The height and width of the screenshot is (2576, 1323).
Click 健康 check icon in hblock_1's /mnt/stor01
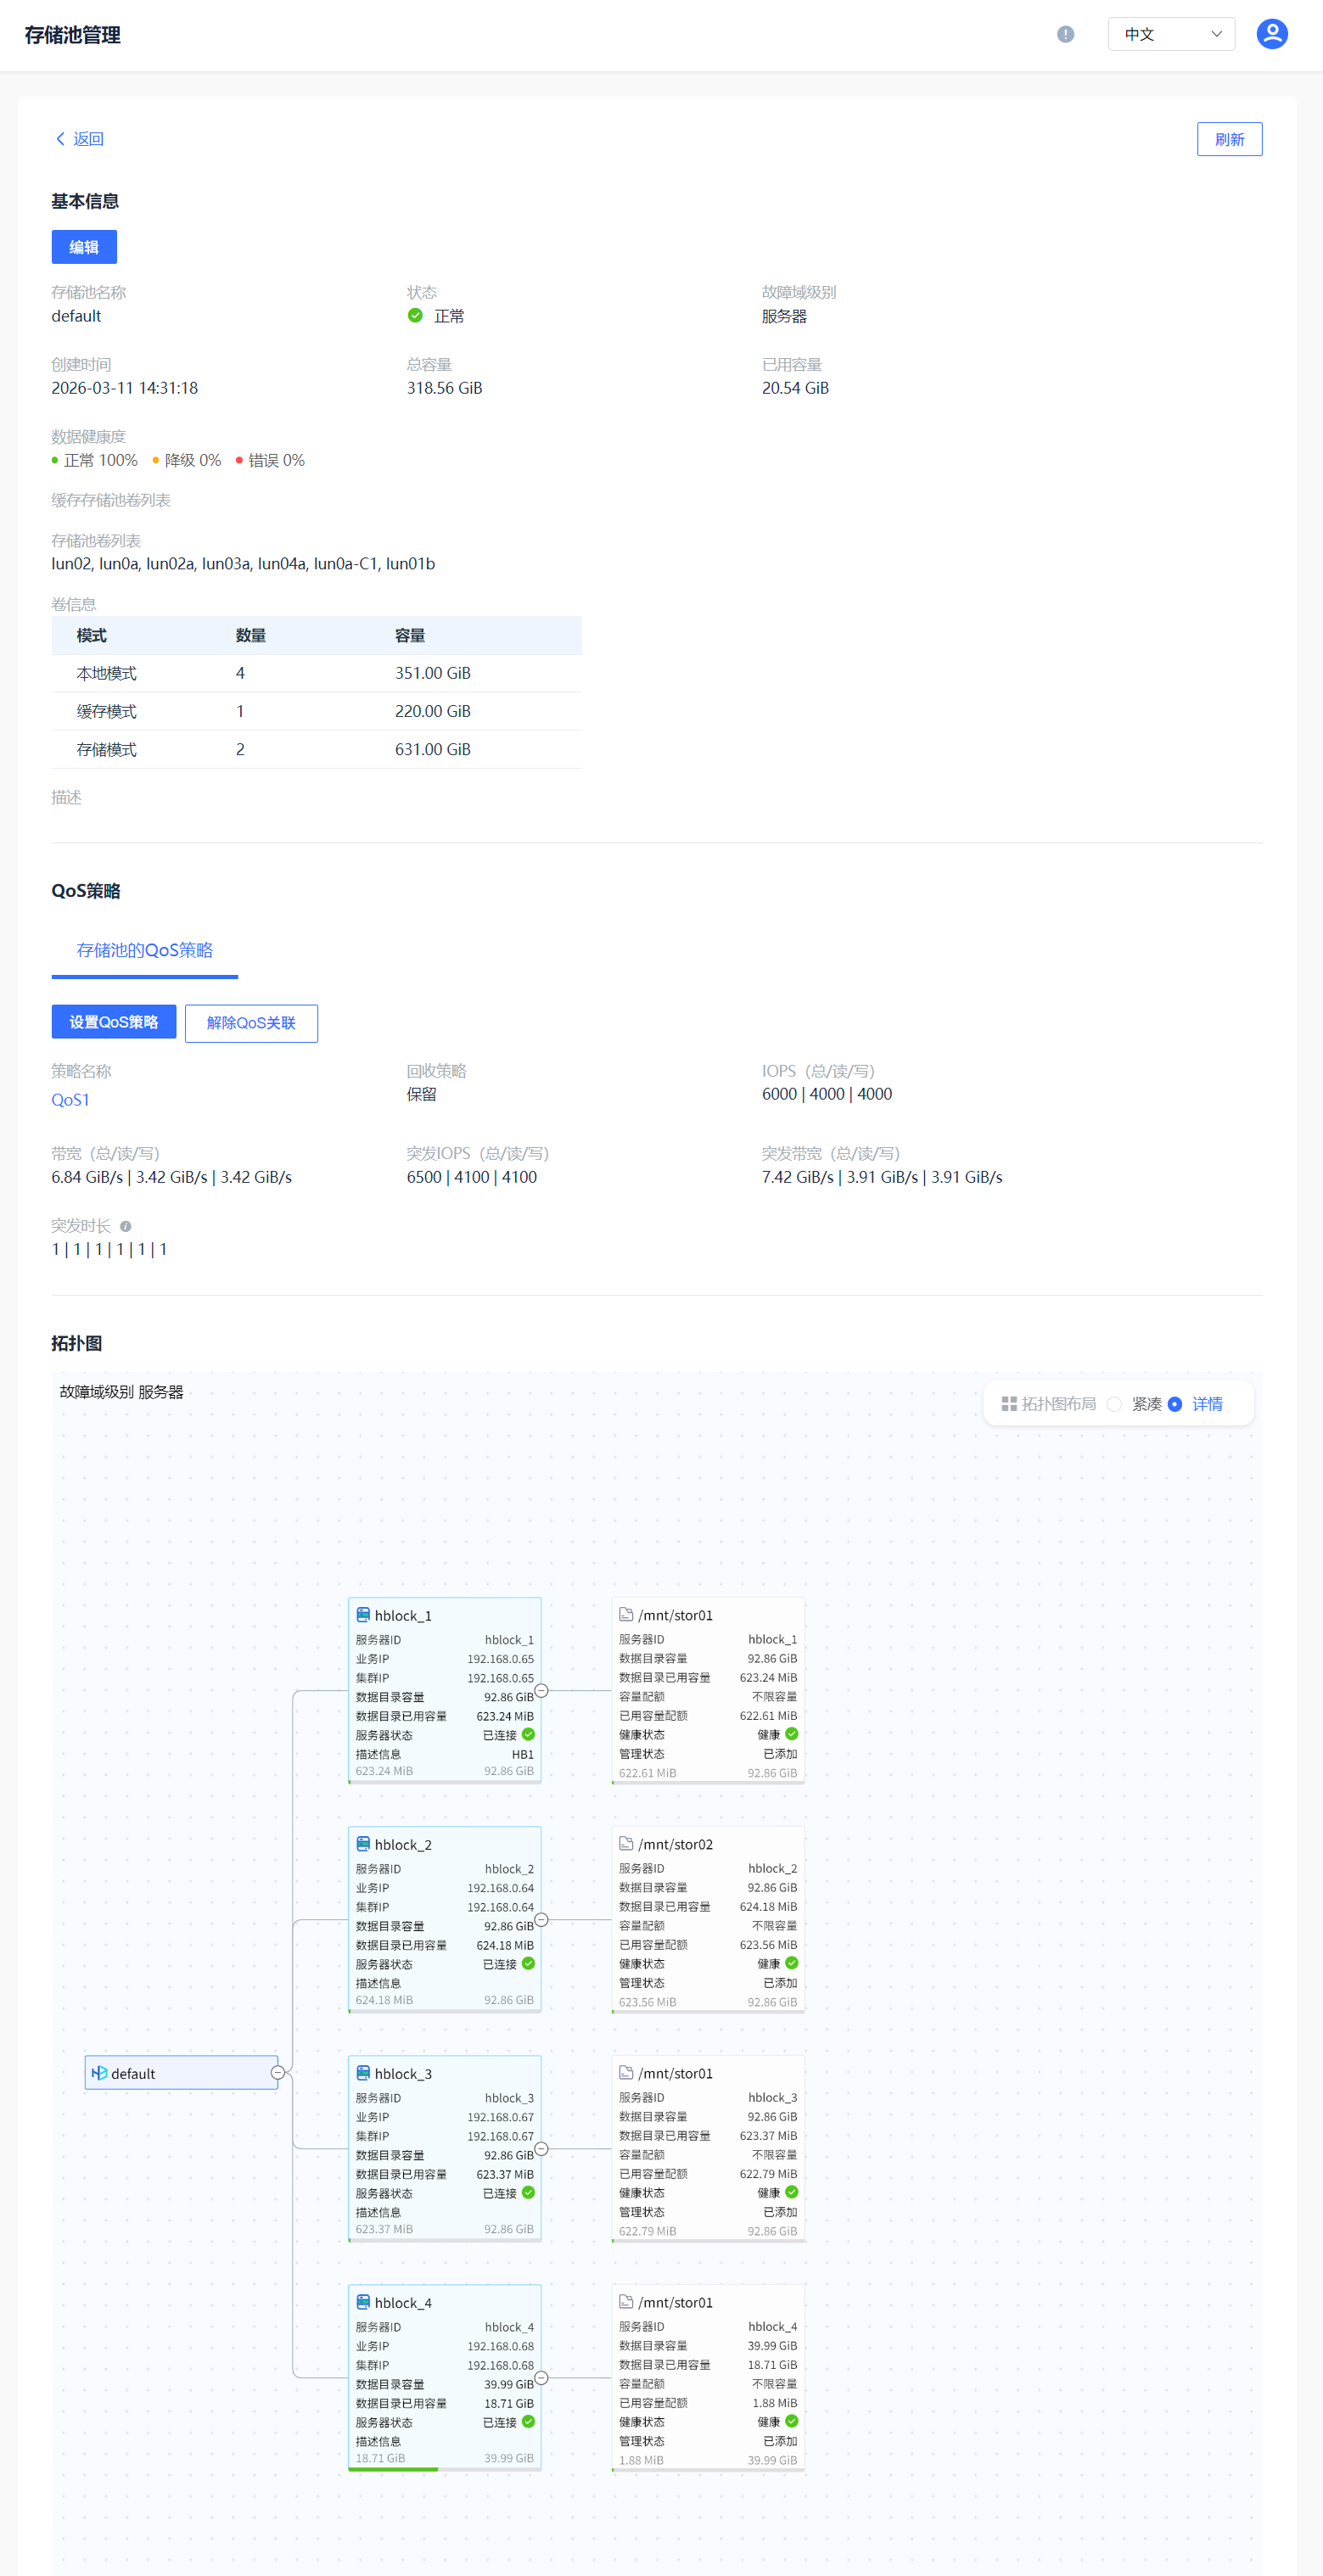click(792, 1734)
